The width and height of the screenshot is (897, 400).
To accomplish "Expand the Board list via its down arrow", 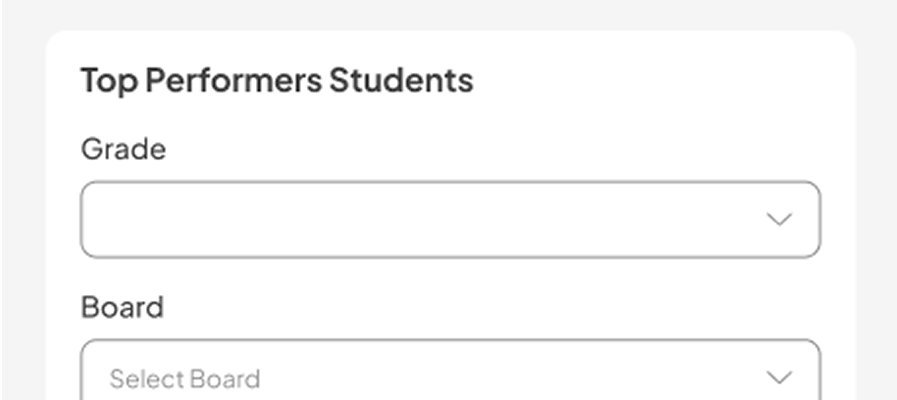I will coord(778,377).
